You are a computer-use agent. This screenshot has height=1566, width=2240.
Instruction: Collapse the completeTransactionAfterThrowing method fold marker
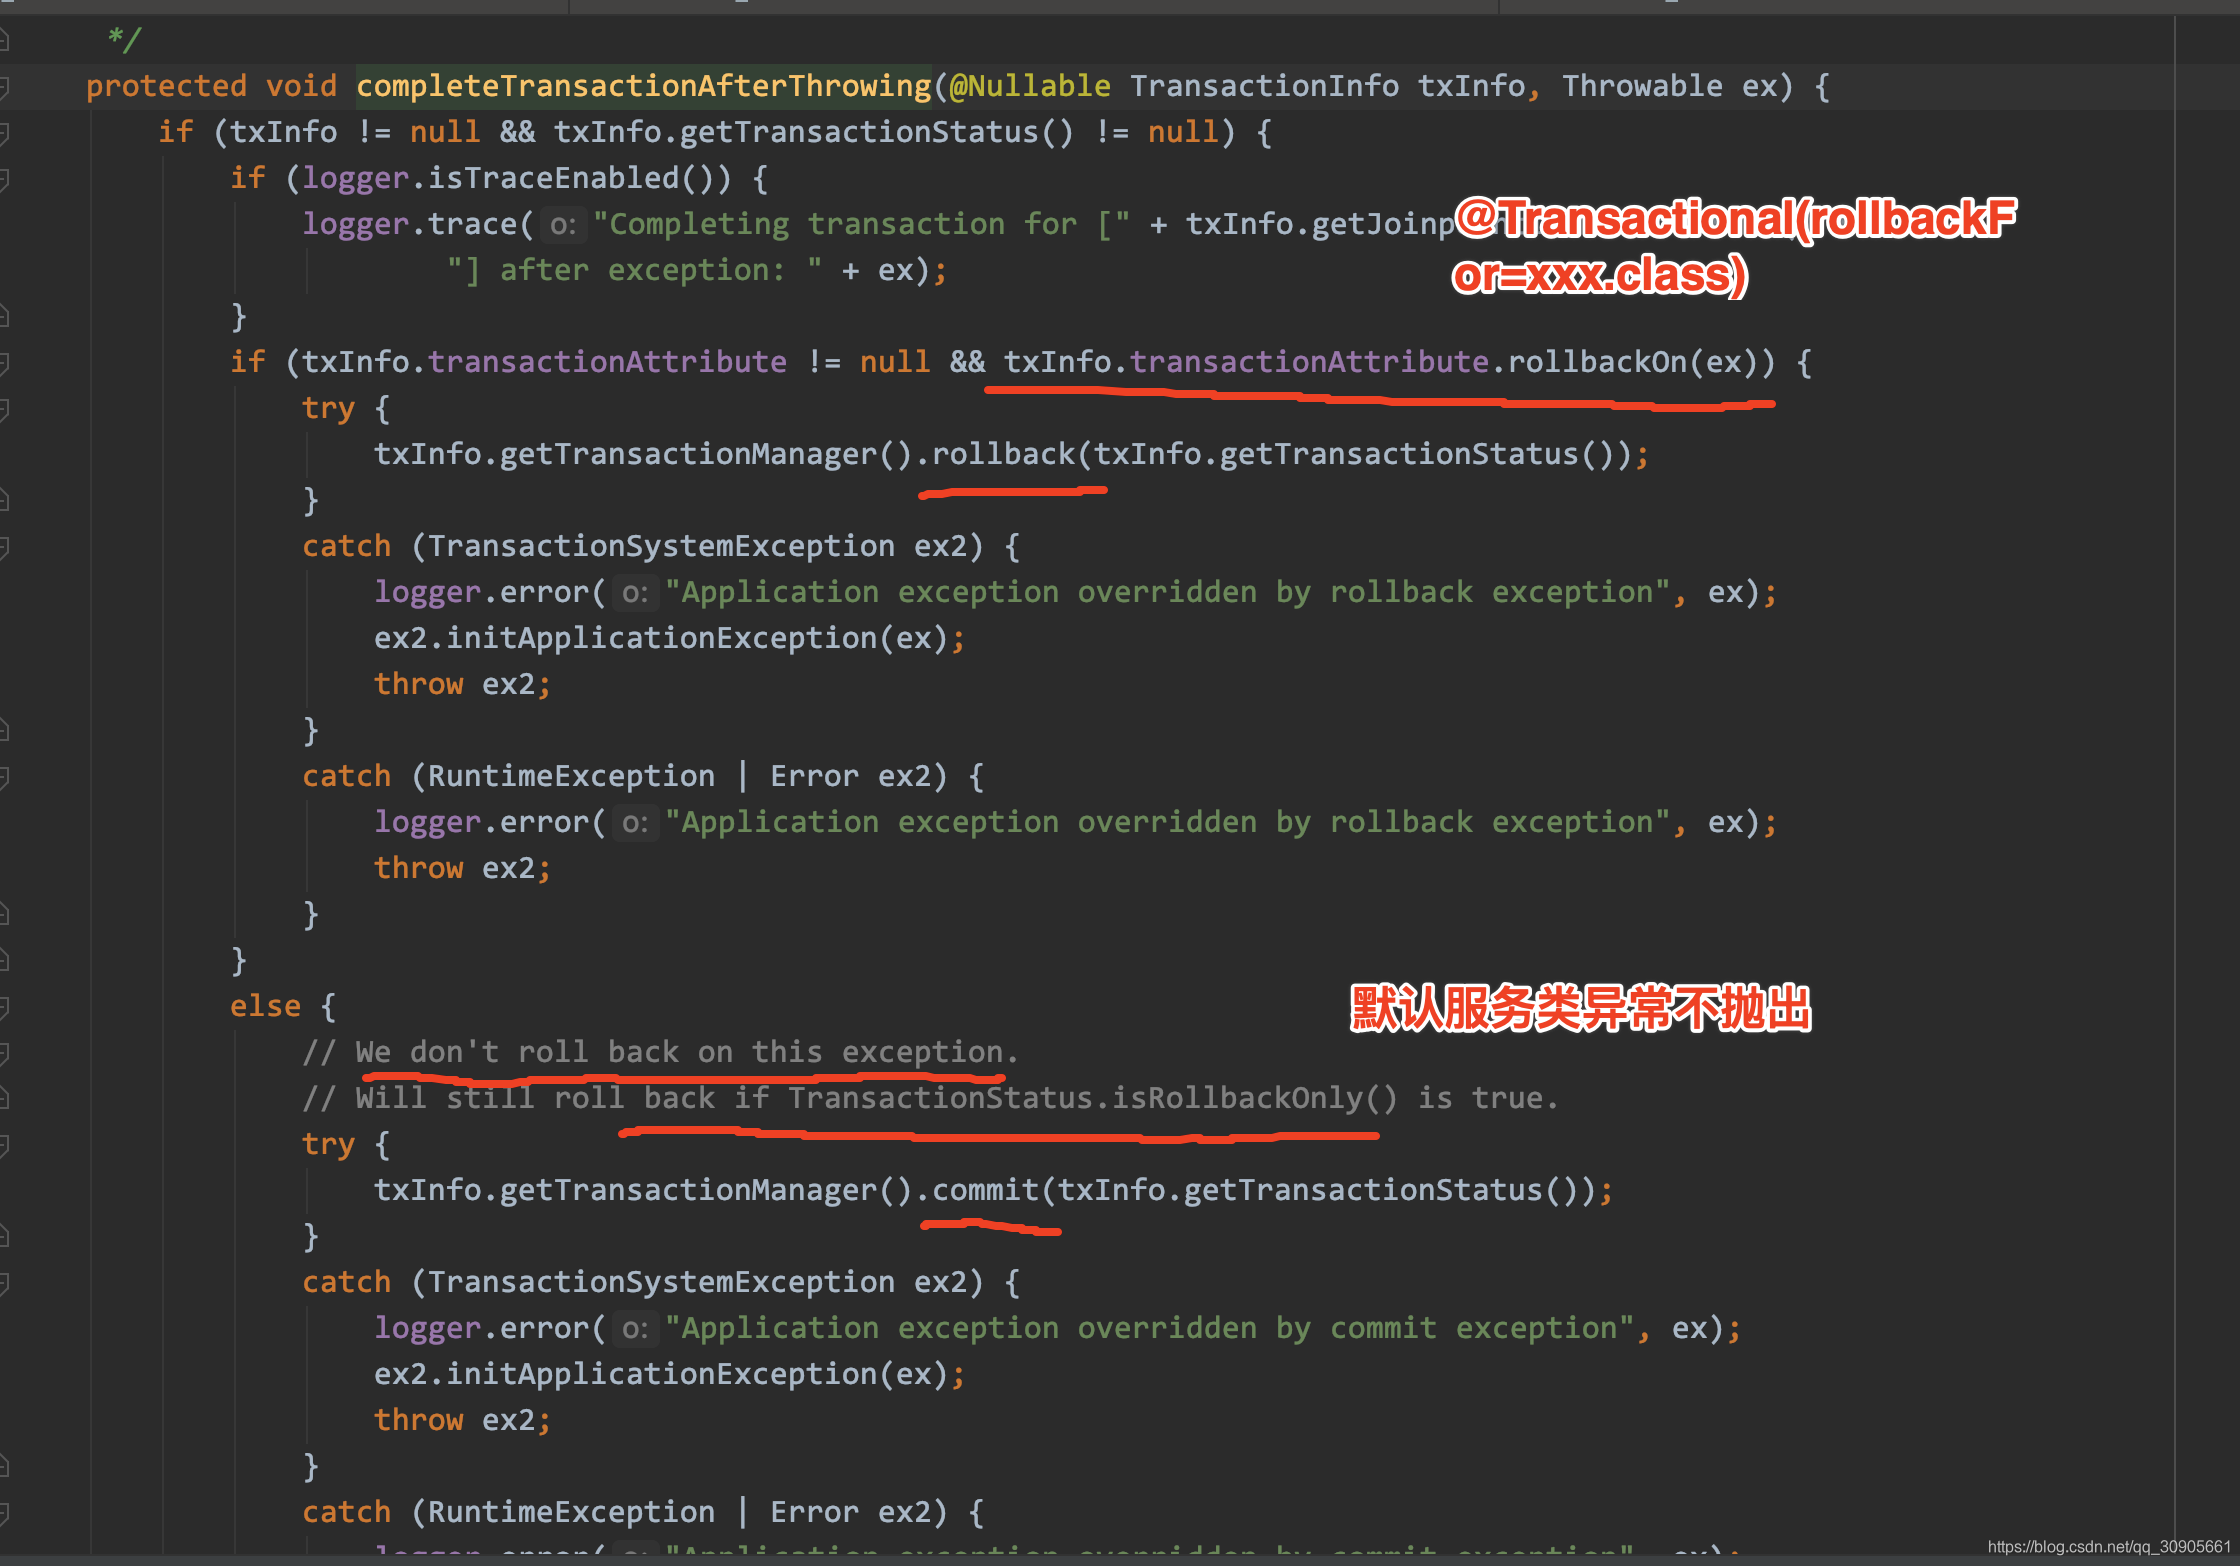point(4,87)
